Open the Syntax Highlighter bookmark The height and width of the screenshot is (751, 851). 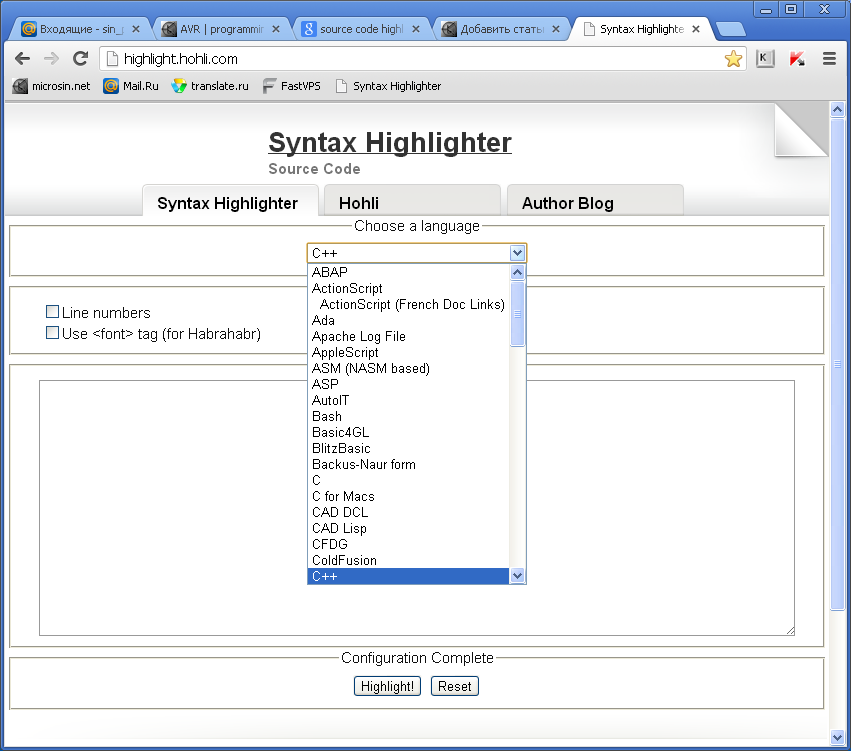click(x=389, y=86)
